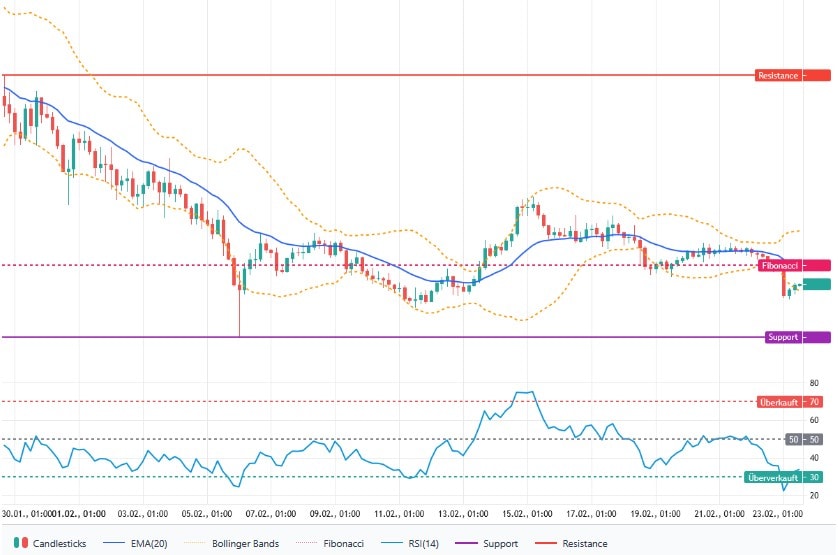Click the pink Fibonacci price label
838x555 pixels.
[794, 265]
